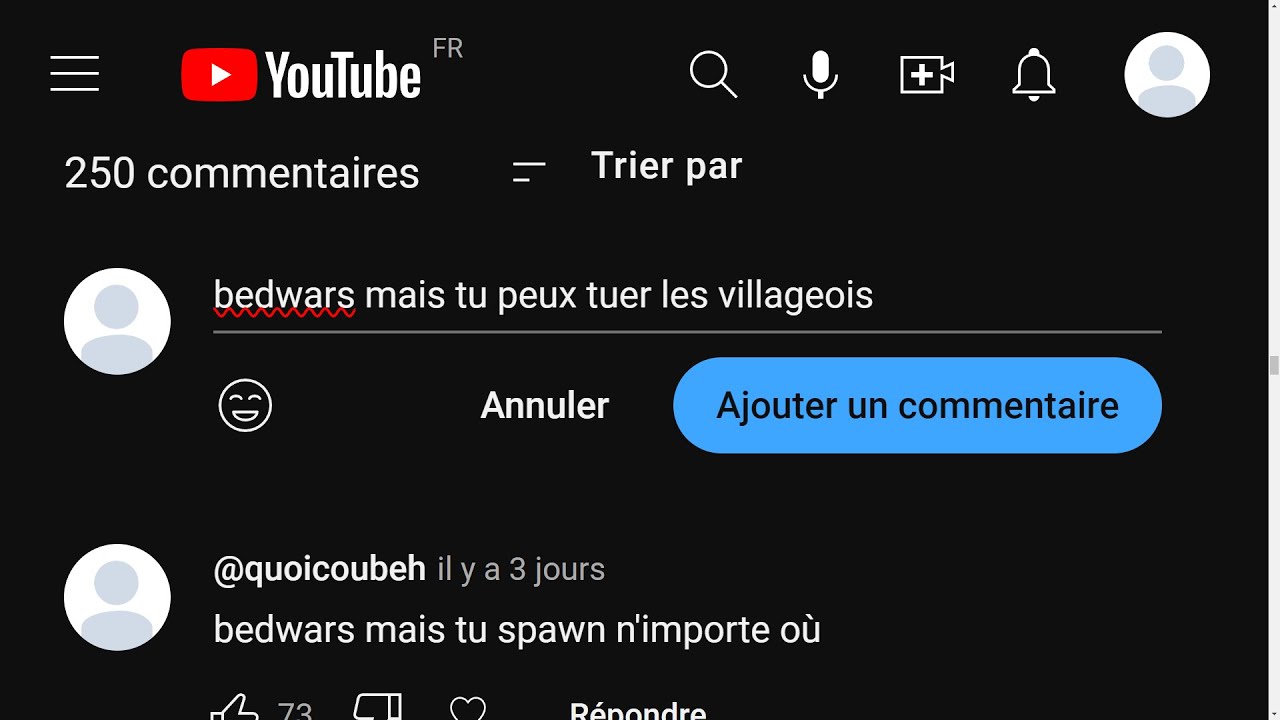
Task: Open the emoji picker smiley icon
Action: [x=245, y=405]
